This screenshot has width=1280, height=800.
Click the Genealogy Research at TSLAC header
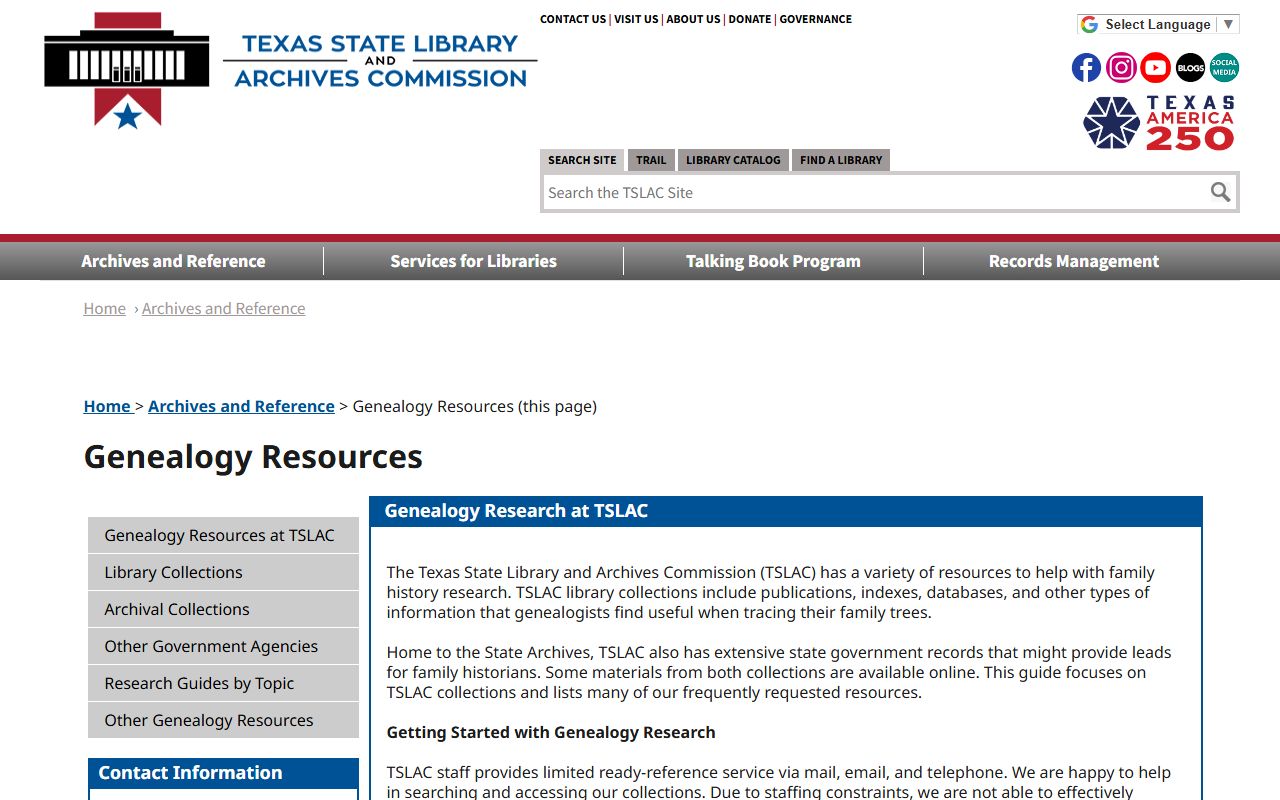tap(786, 511)
